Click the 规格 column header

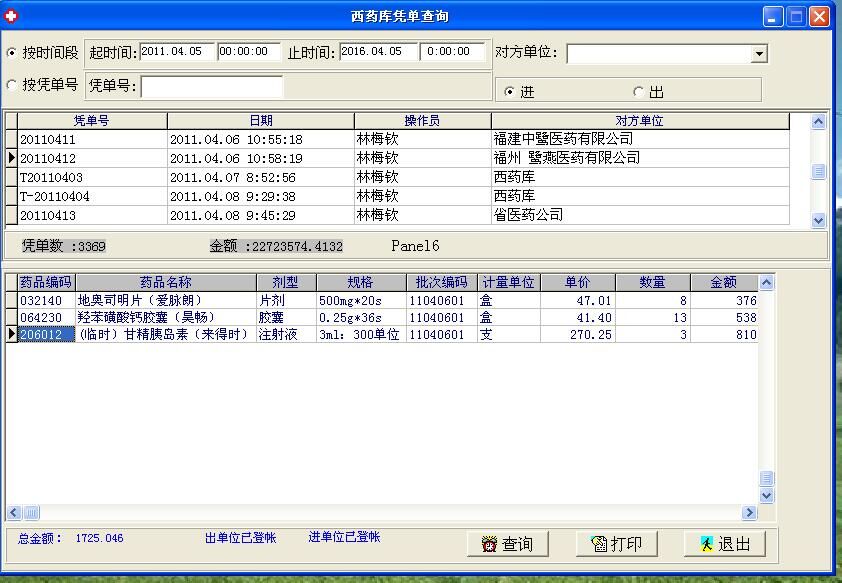click(x=361, y=282)
